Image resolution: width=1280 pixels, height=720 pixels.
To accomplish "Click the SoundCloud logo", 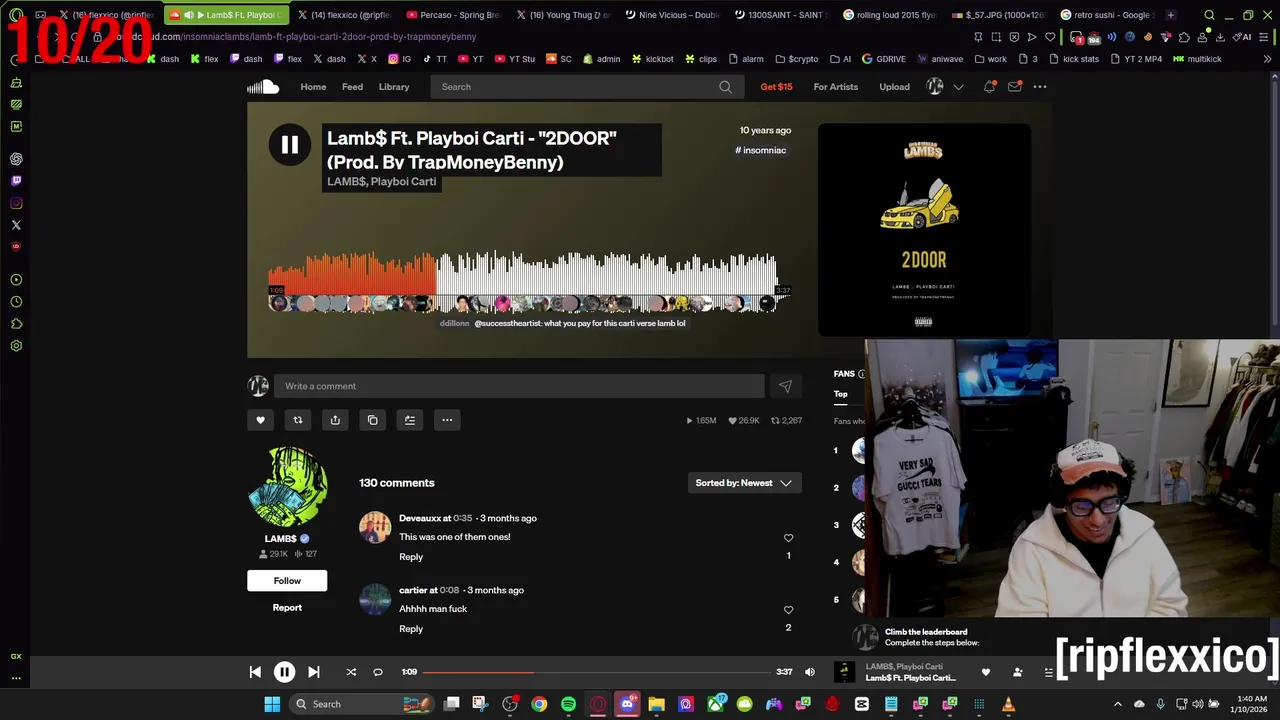I will (x=263, y=87).
